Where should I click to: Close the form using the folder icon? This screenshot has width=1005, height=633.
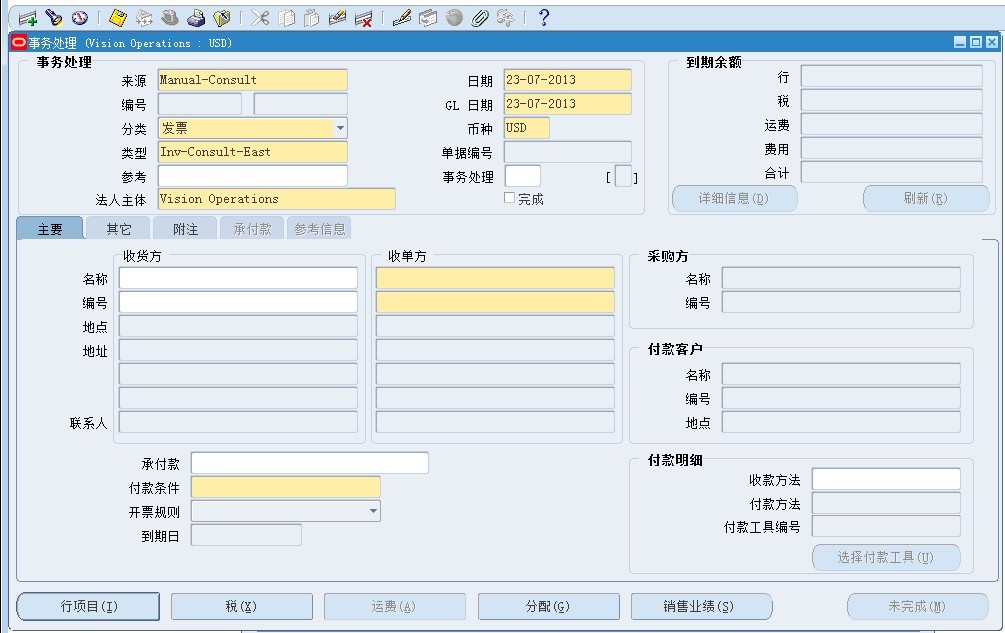click(222, 18)
